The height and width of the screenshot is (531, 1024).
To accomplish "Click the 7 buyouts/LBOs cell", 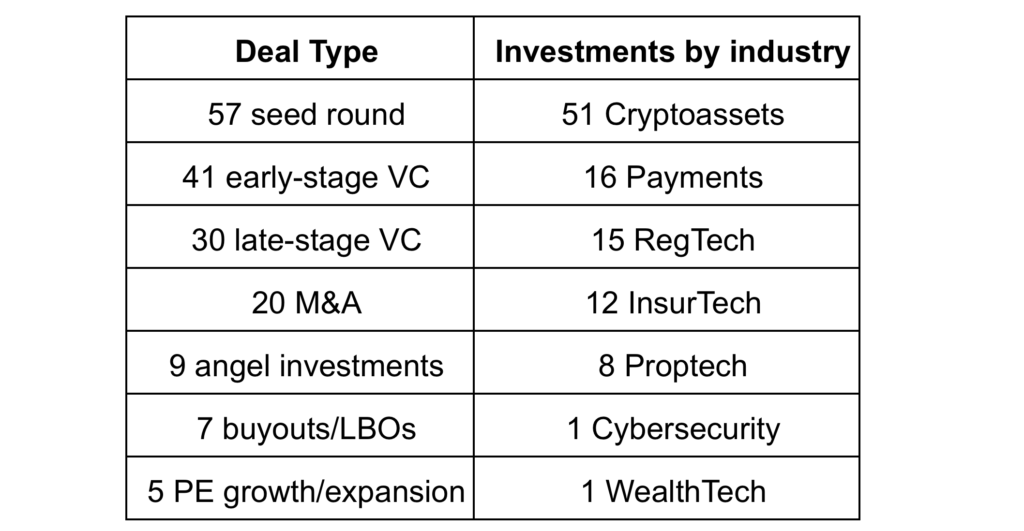I will point(300,425).
